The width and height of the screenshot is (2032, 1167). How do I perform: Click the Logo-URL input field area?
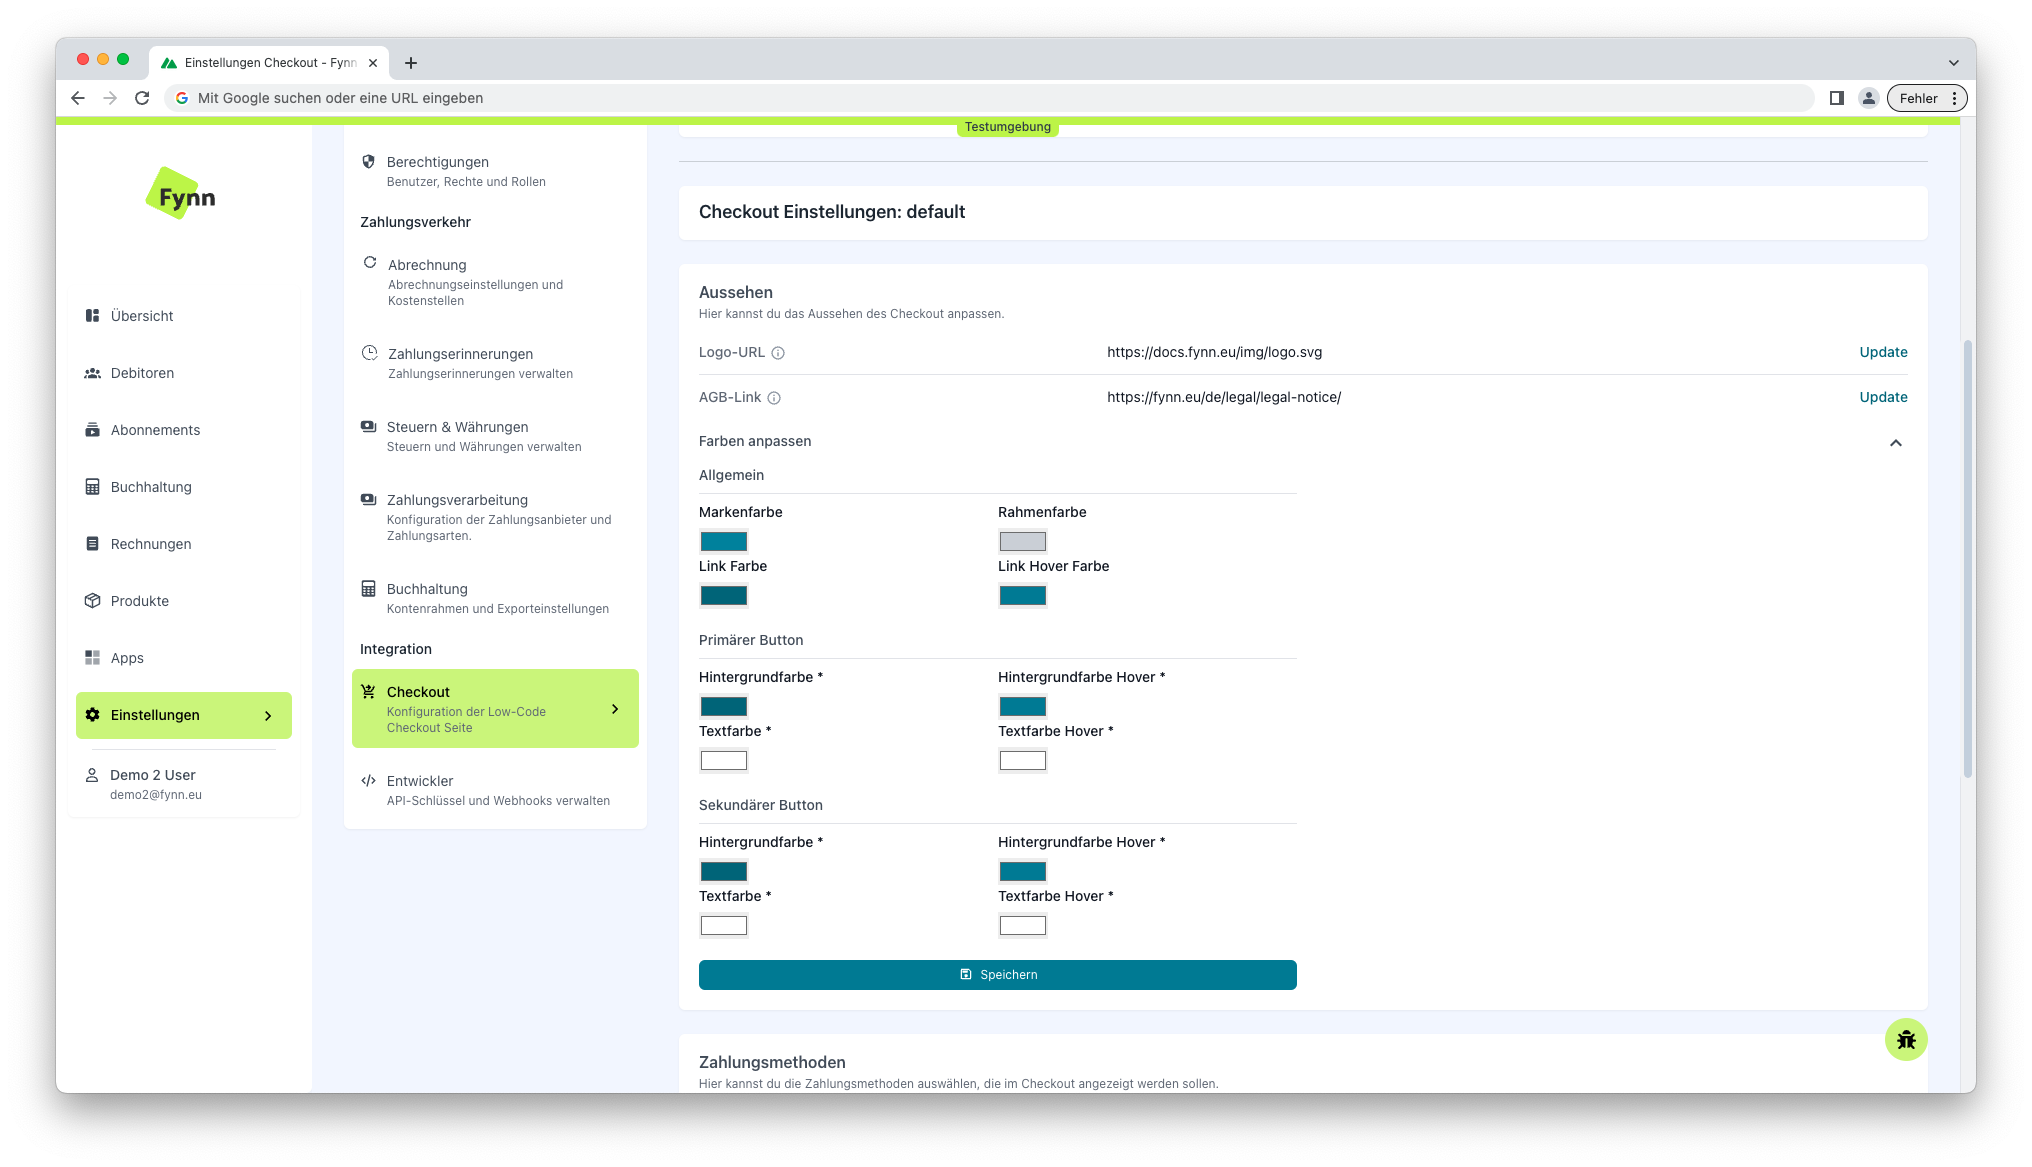[1214, 352]
